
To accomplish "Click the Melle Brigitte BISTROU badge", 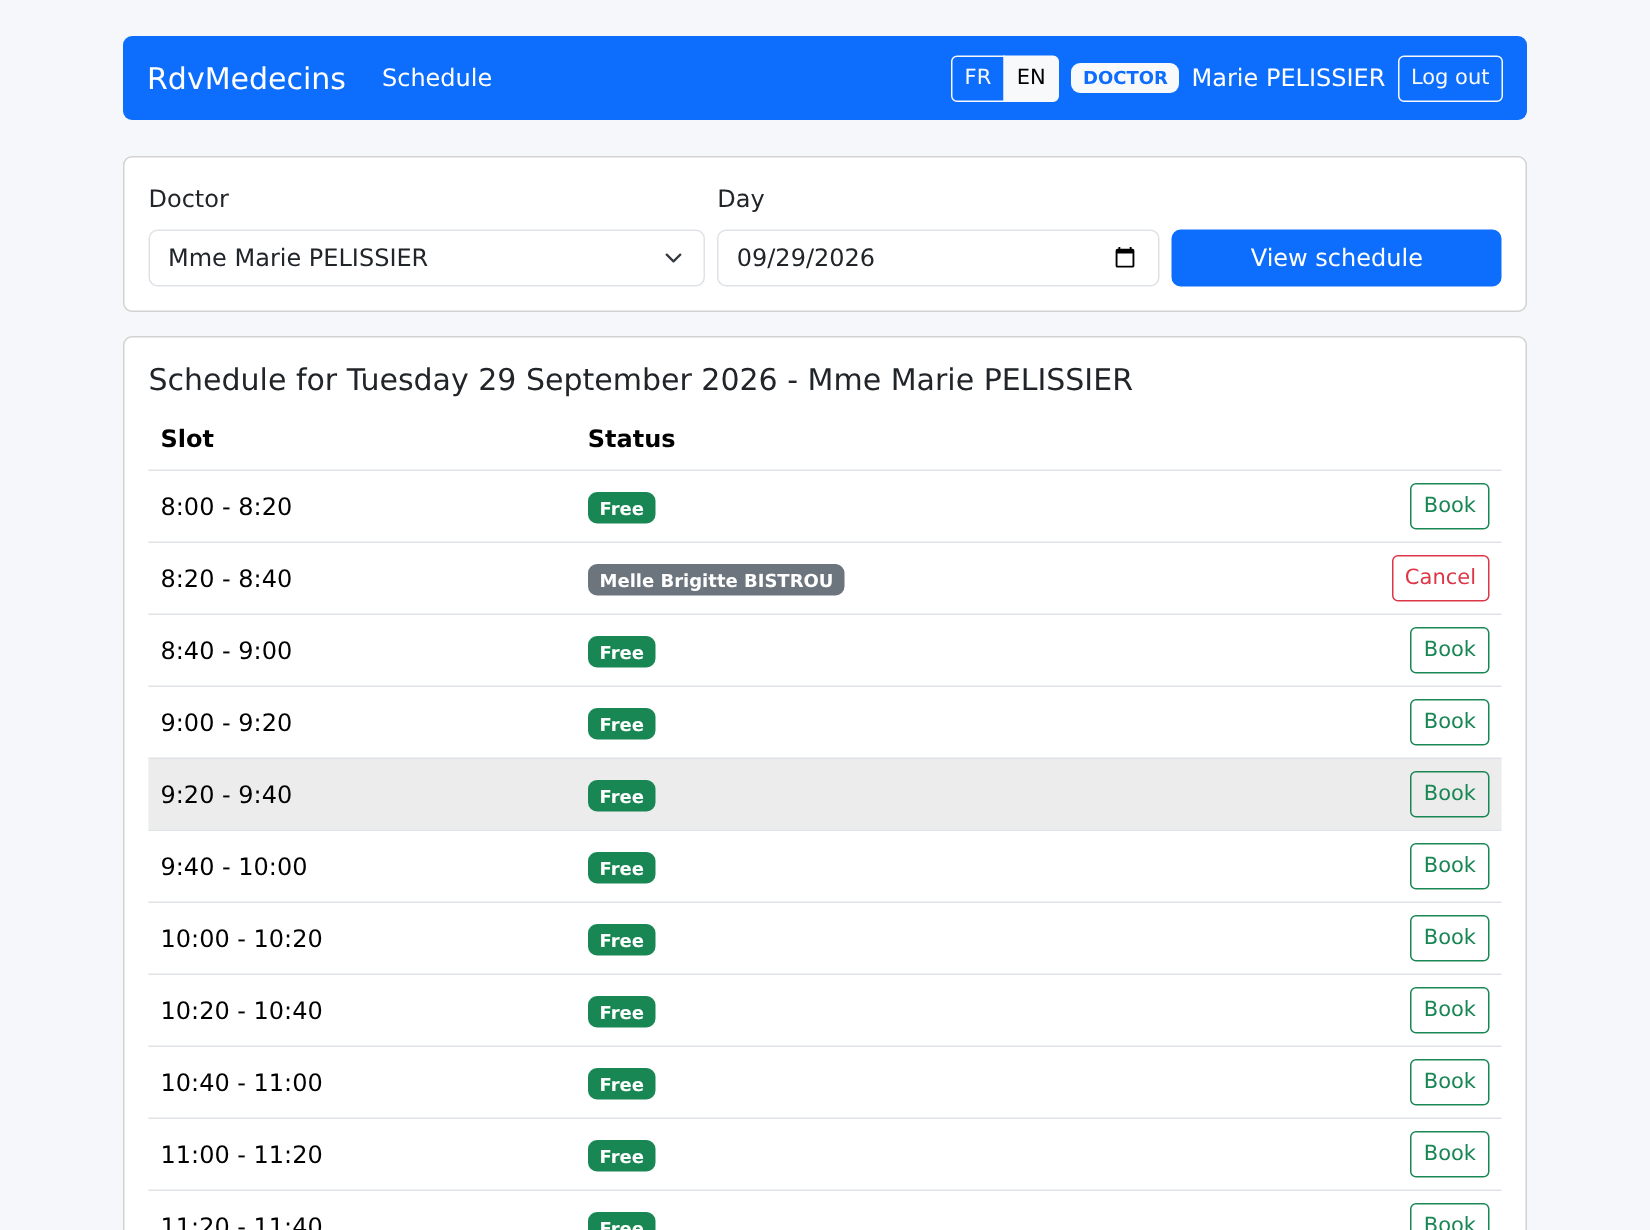I will (x=716, y=580).
